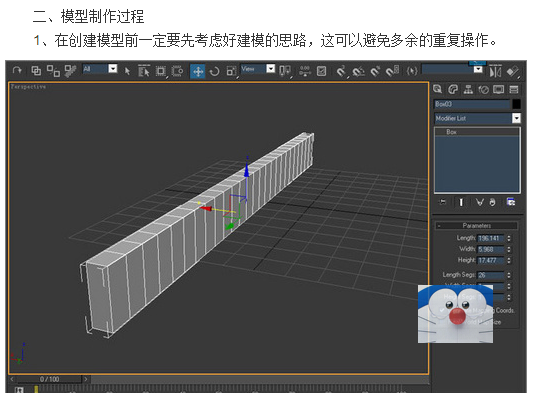Click the Width spinner arrows

point(509,249)
